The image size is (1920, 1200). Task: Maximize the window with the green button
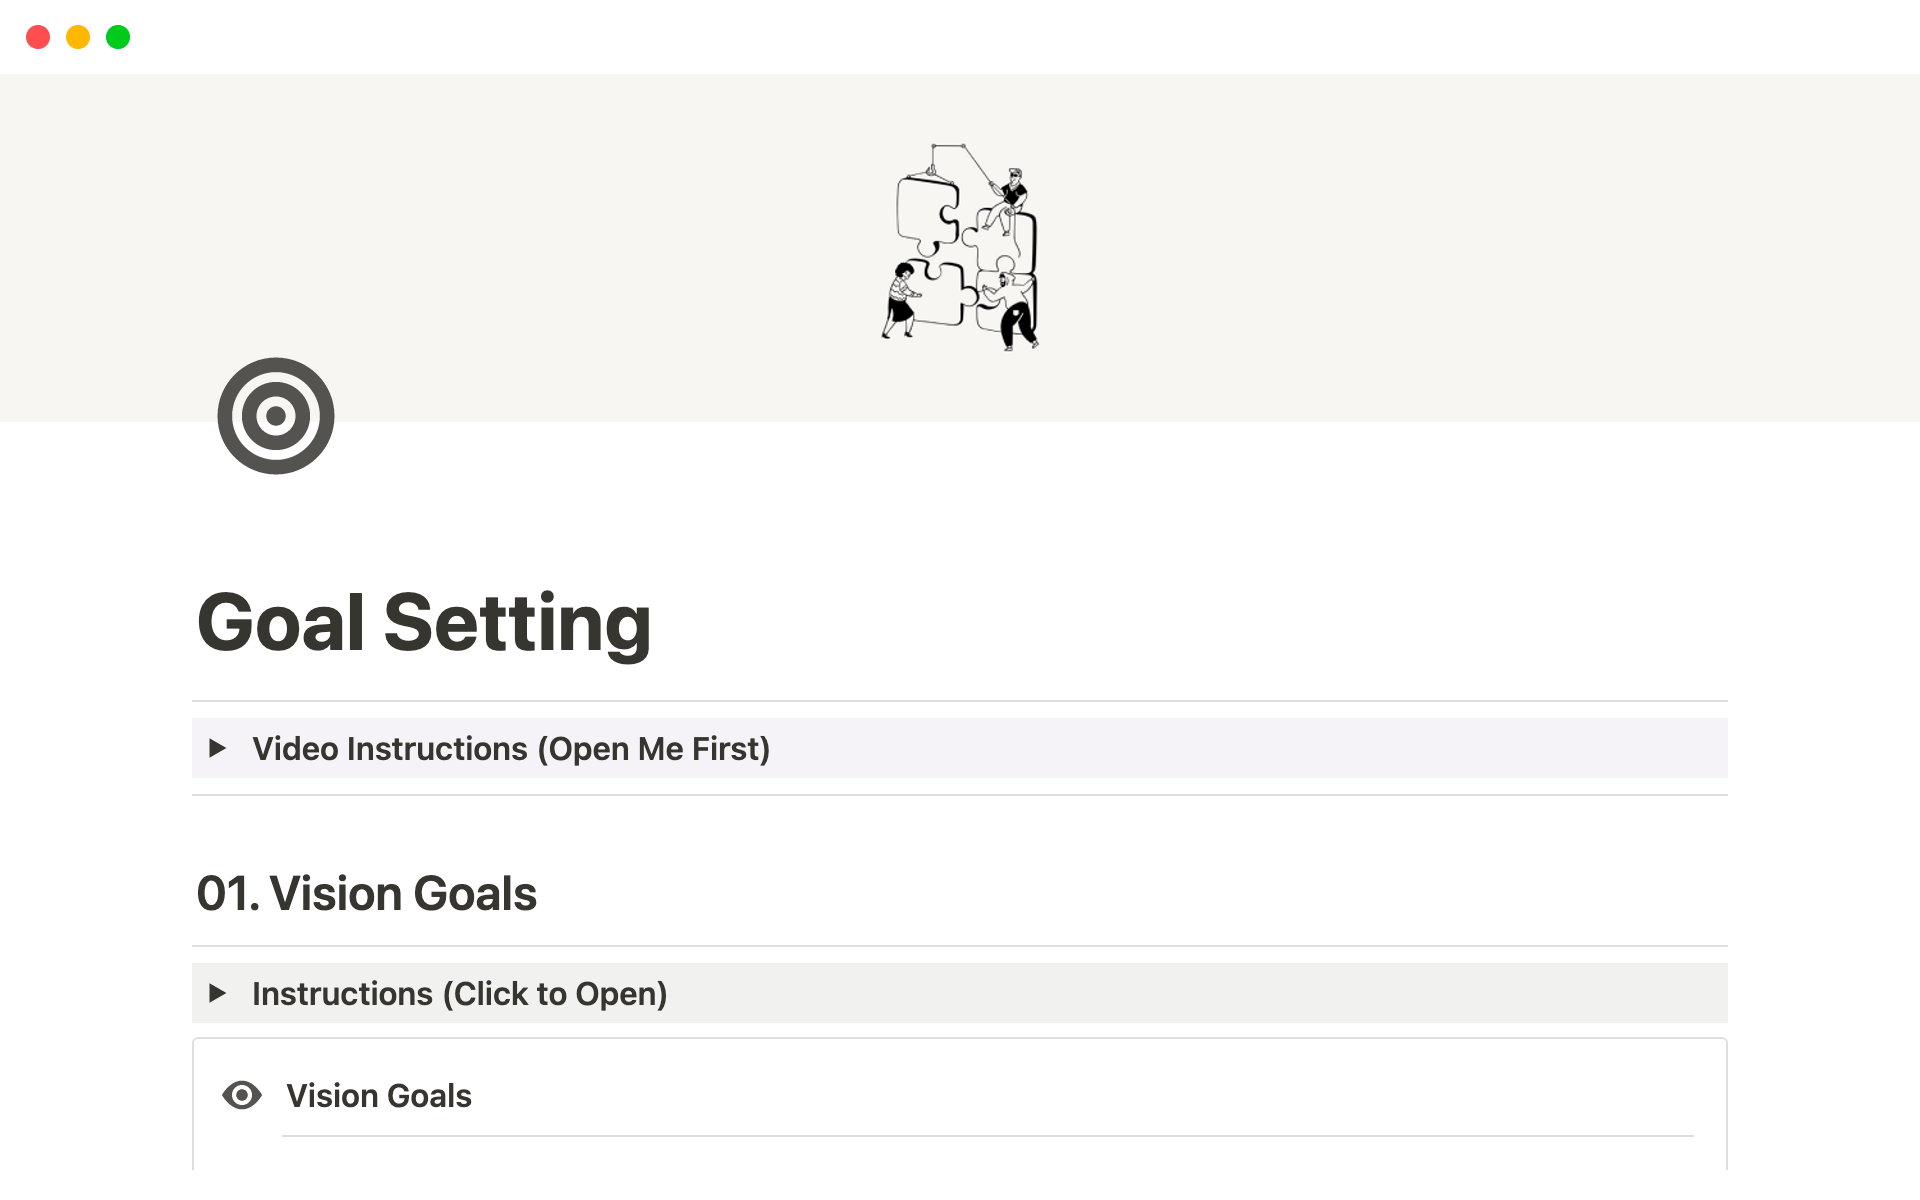click(x=118, y=37)
